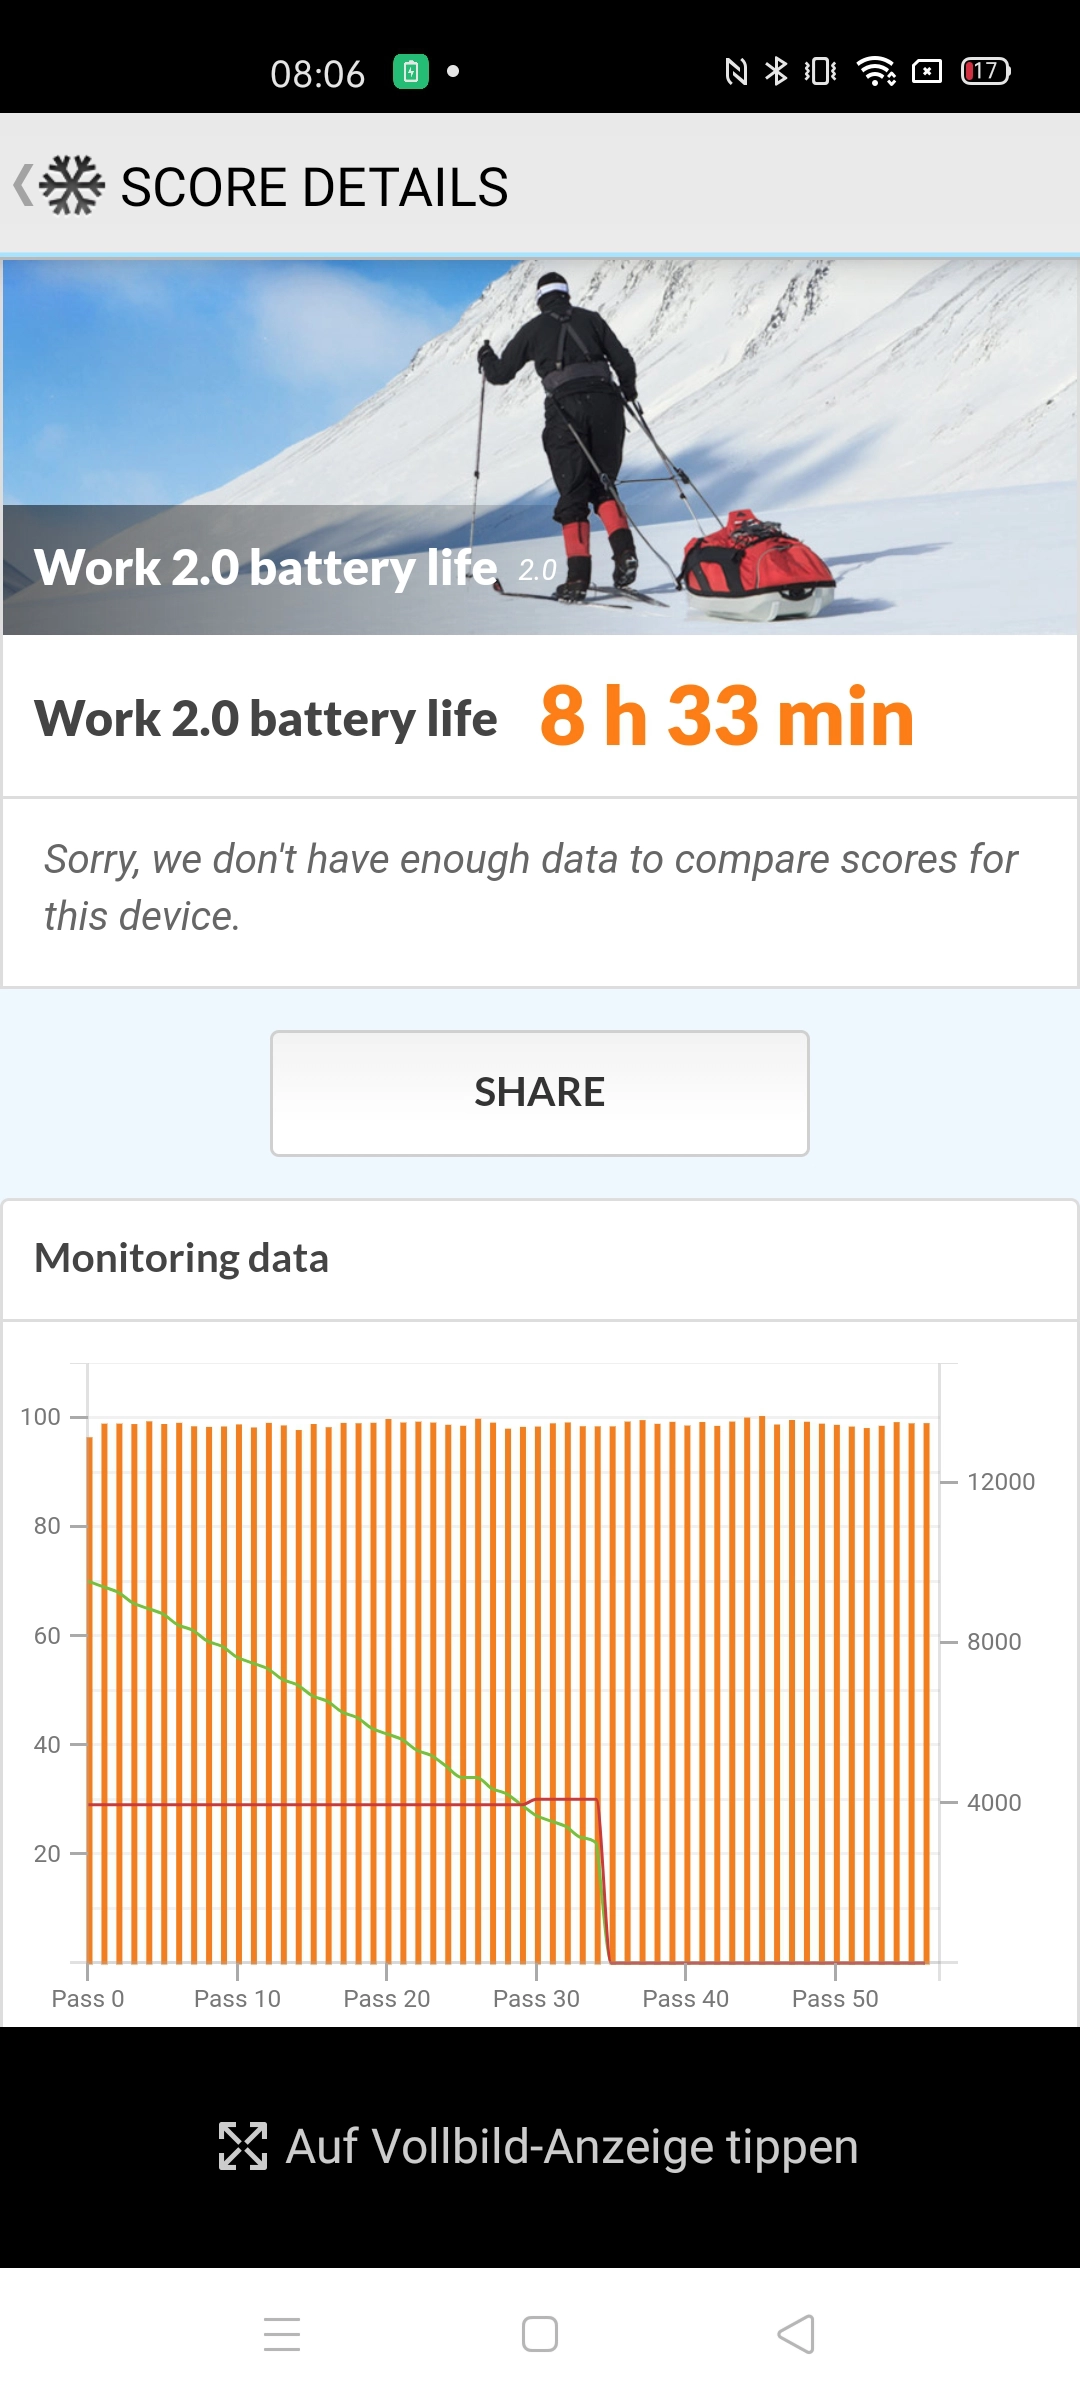Tap the green battery charging status icon
Screen dimensions: 1080x2400
[x=411, y=71]
